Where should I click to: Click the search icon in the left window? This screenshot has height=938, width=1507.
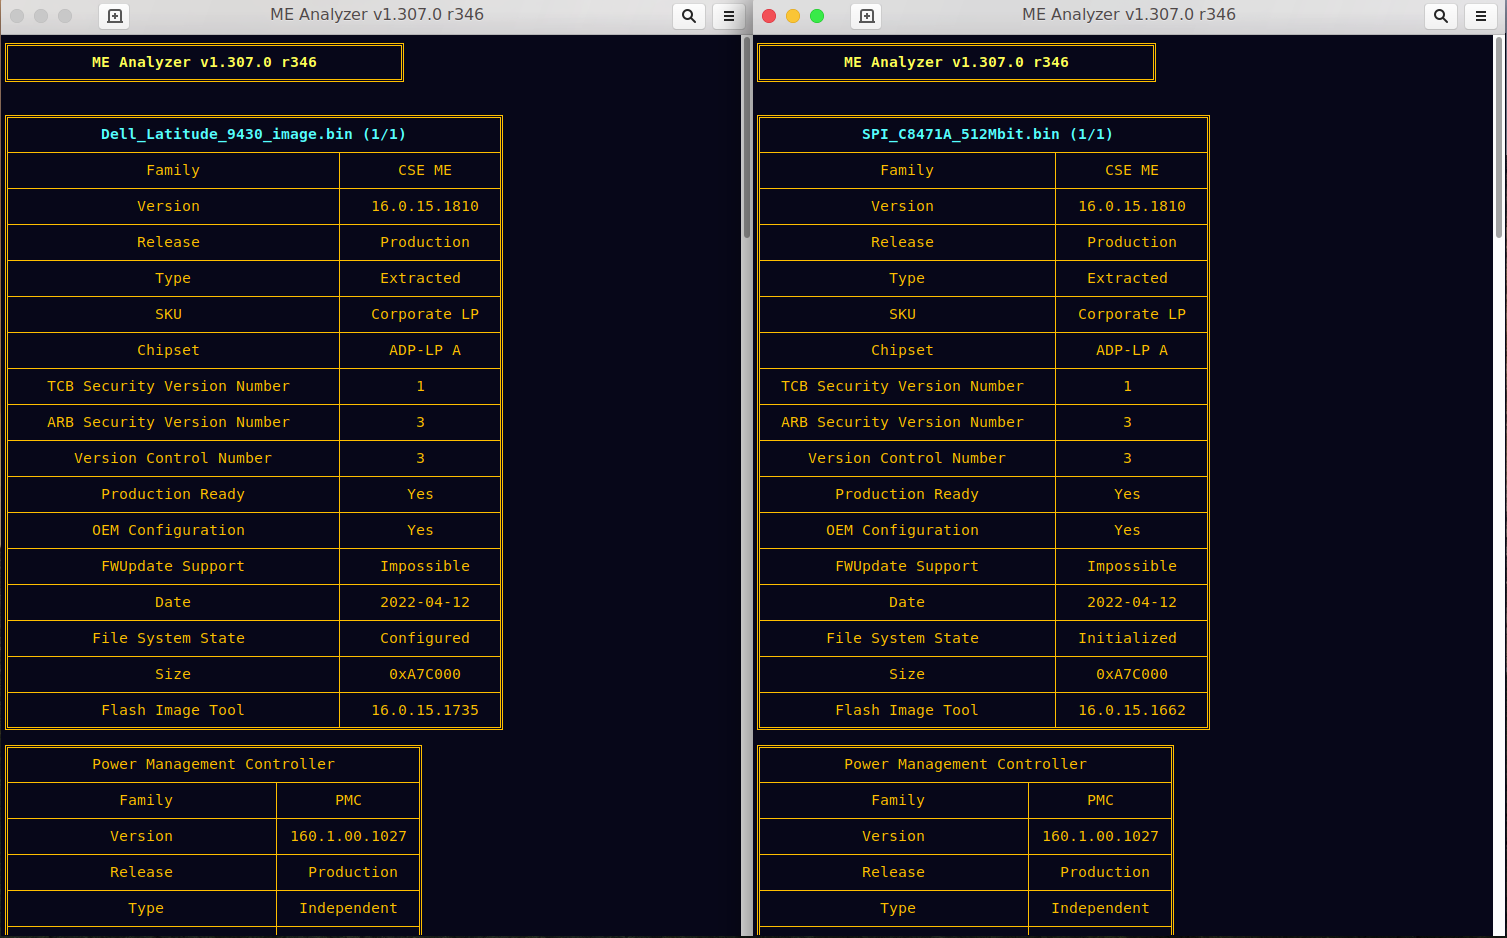click(x=689, y=16)
